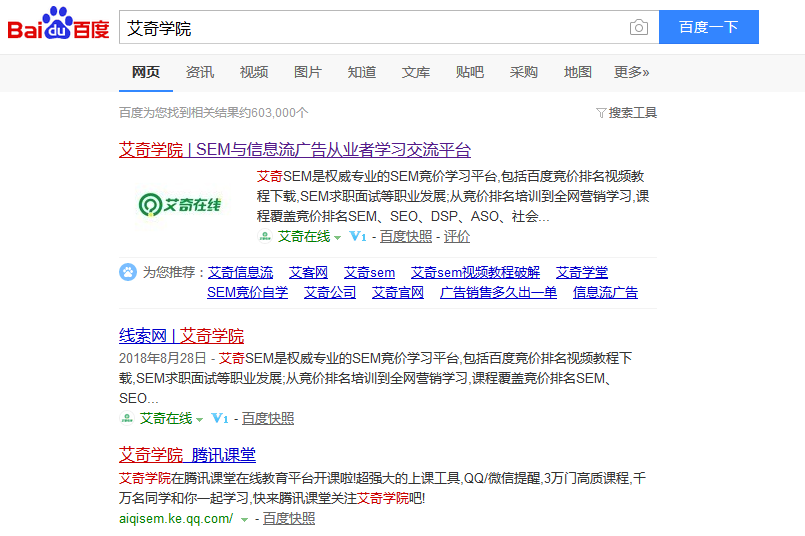Click 评价 link in first result
This screenshot has height=536, width=805.
[x=456, y=237]
